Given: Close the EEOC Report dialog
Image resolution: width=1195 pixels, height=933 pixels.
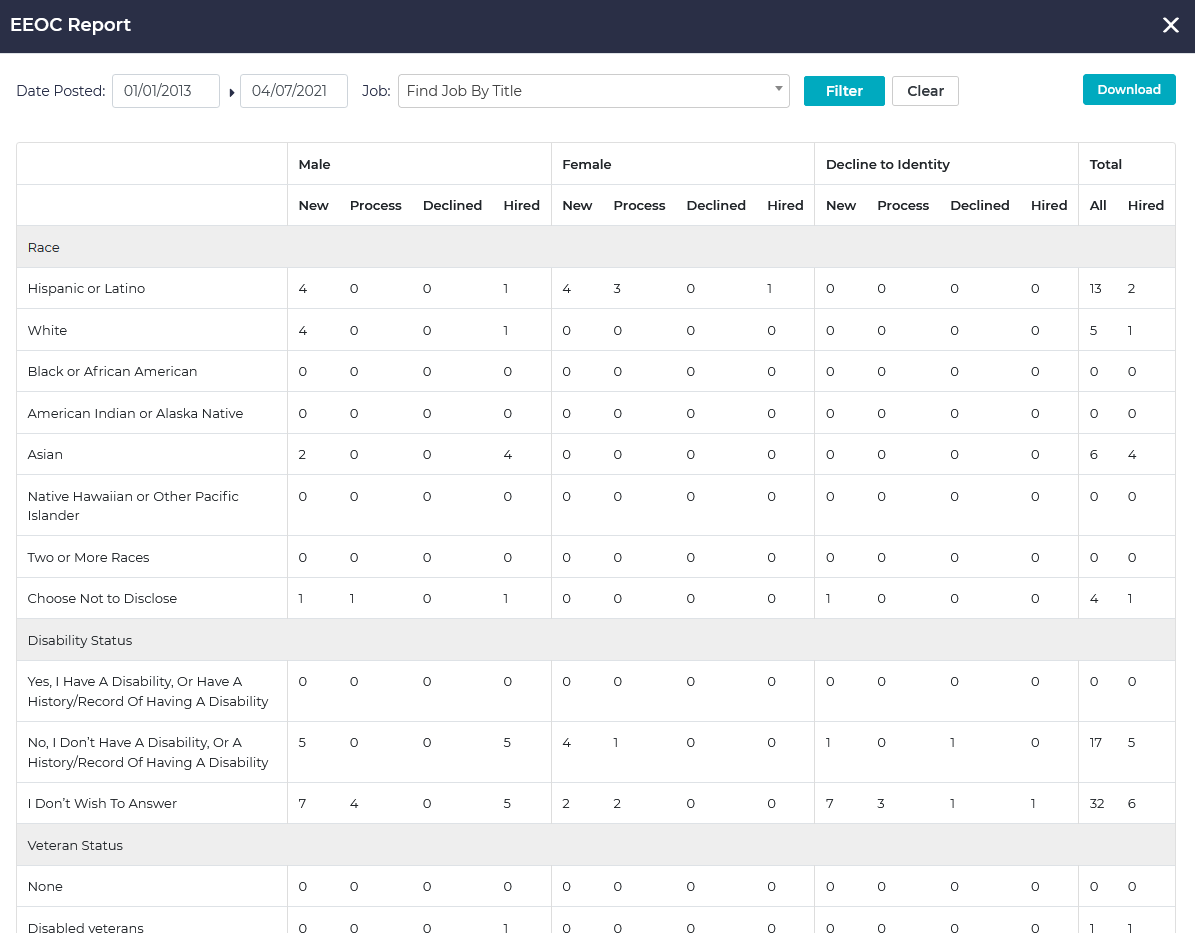Looking at the screenshot, I should (x=1170, y=26).
